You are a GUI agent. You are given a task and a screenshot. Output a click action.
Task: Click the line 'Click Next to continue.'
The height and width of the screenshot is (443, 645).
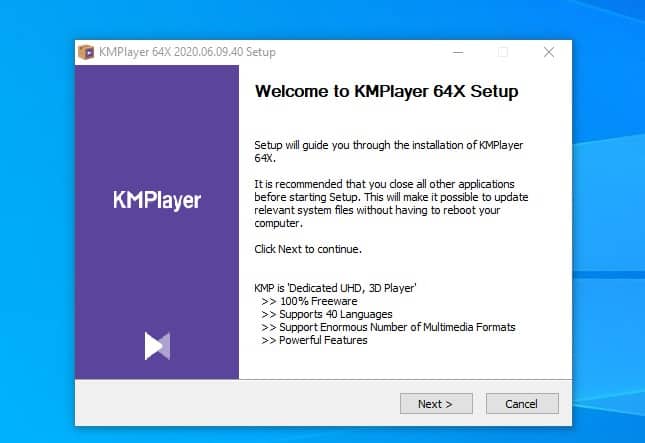(x=308, y=249)
